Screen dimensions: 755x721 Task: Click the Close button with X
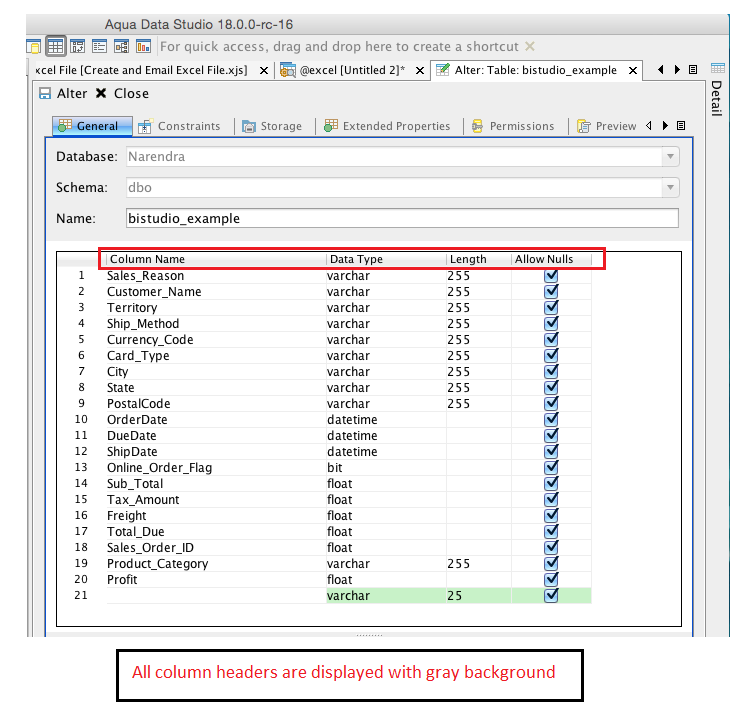(x=122, y=93)
